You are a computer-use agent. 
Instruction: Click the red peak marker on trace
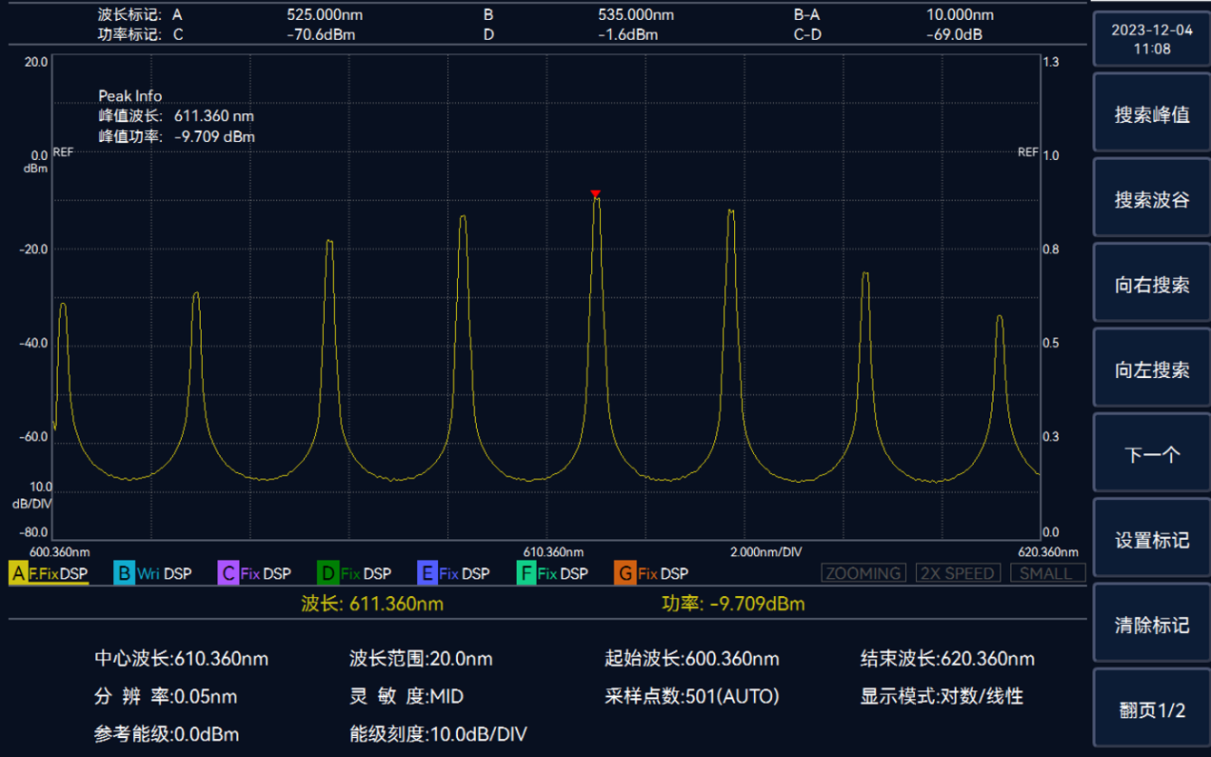tap(595, 193)
